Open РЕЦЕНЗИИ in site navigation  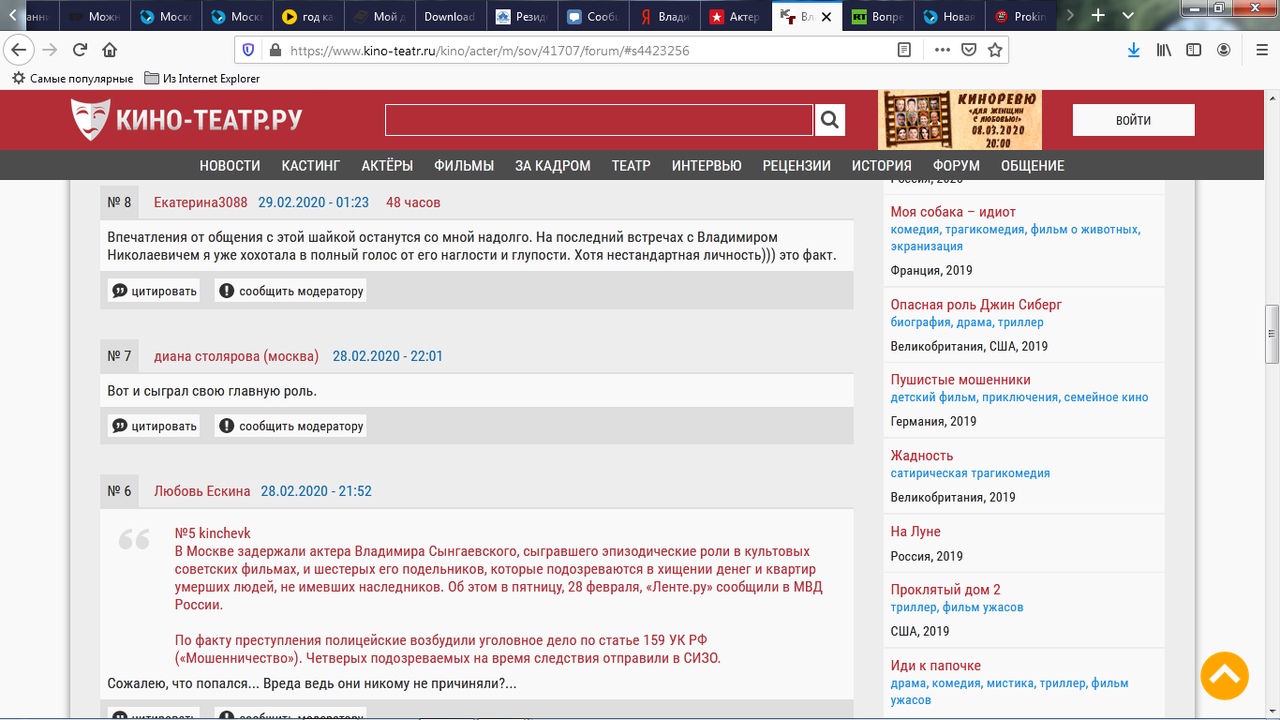click(x=796, y=166)
